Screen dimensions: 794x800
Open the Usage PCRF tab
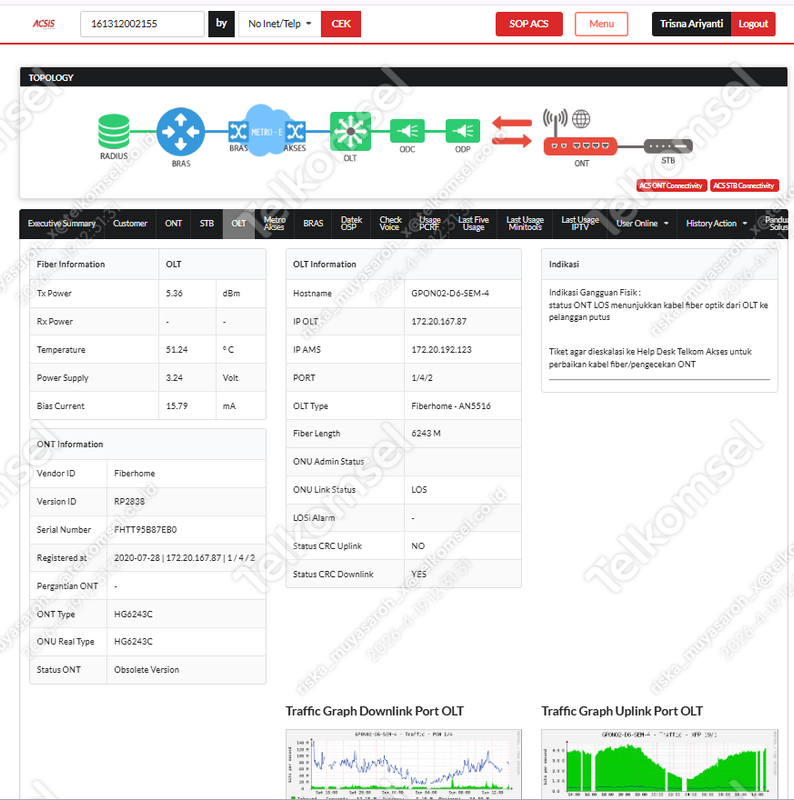(430, 223)
